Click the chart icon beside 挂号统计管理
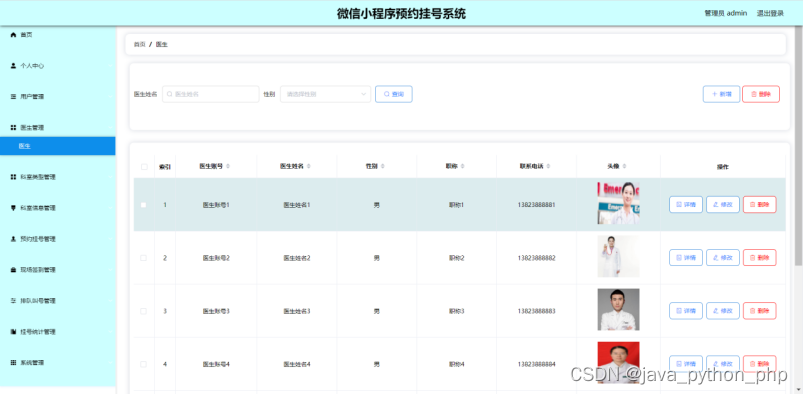Viewport: 803px width, 394px height. point(13,332)
